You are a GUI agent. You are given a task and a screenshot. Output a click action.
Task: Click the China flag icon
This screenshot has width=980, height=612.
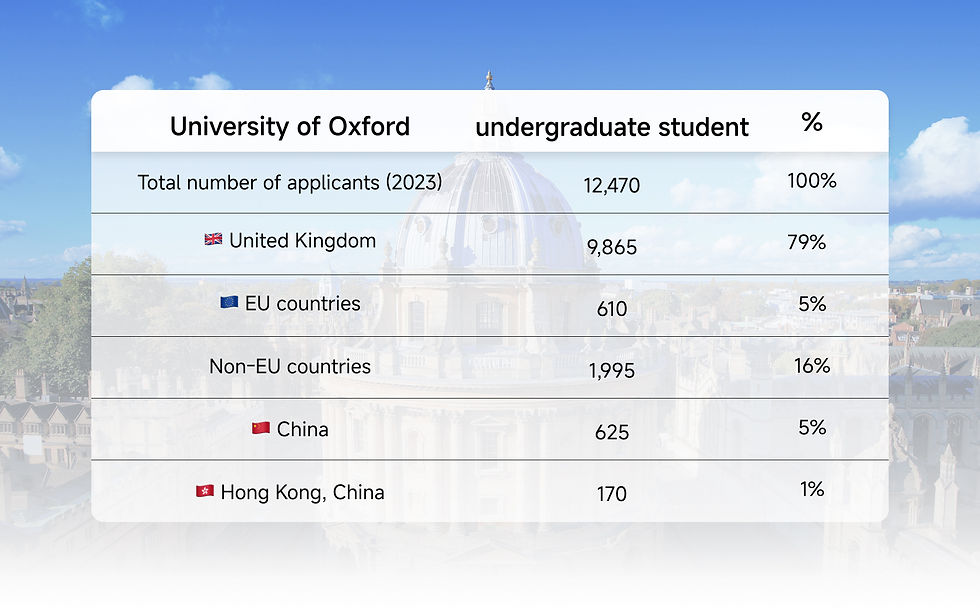tap(260, 428)
